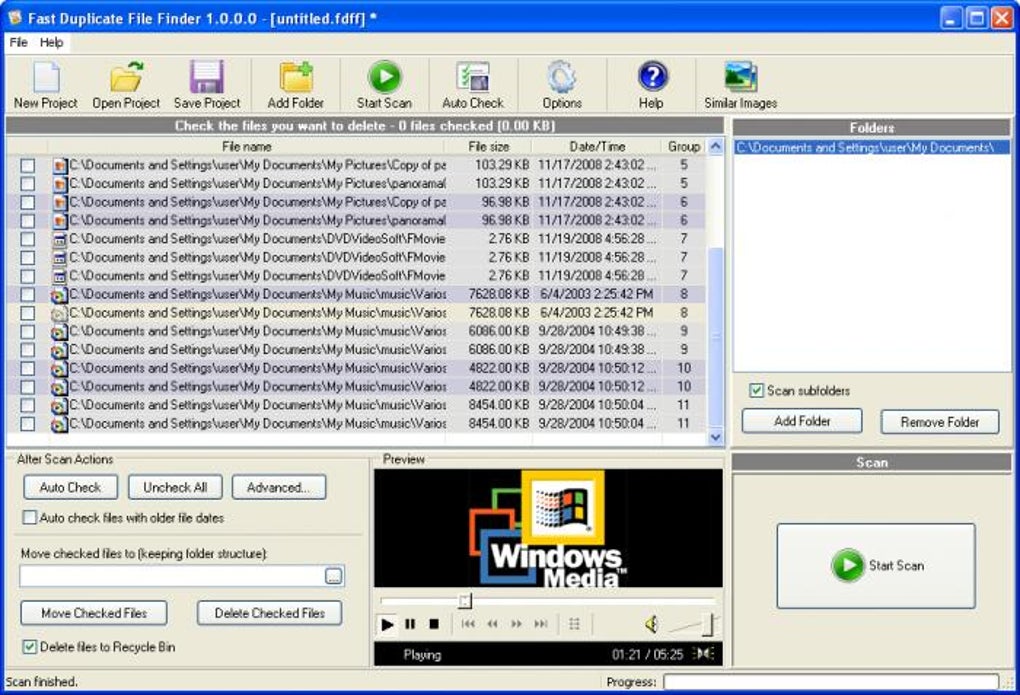Click the Delete Checked Files button
This screenshot has width=1020, height=695.
(269, 613)
